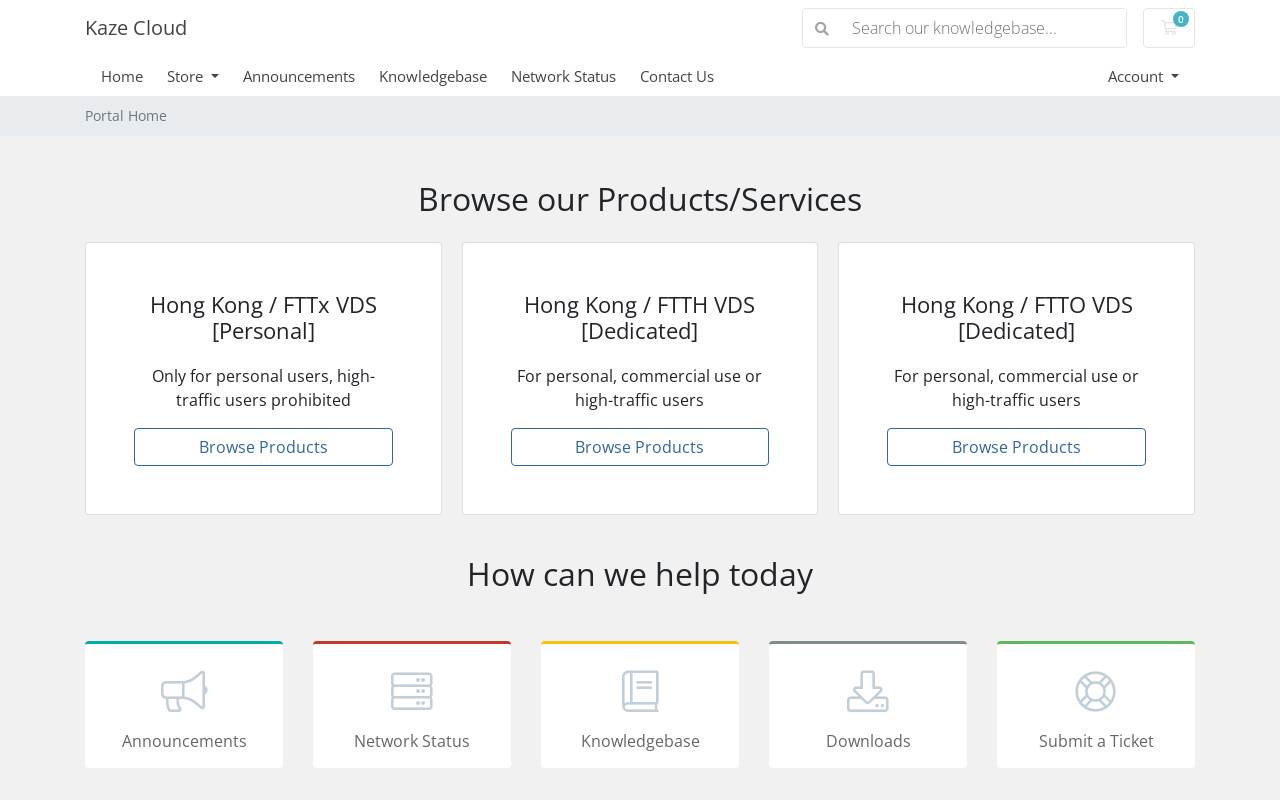Open Announcements in the top navigation
Image resolution: width=1280 pixels, height=800 pixels.
click(299, 76)
